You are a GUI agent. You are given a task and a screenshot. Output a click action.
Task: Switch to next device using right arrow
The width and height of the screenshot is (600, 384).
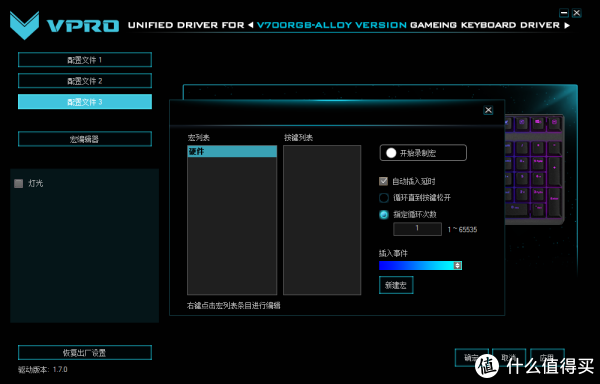click(567, 25)
